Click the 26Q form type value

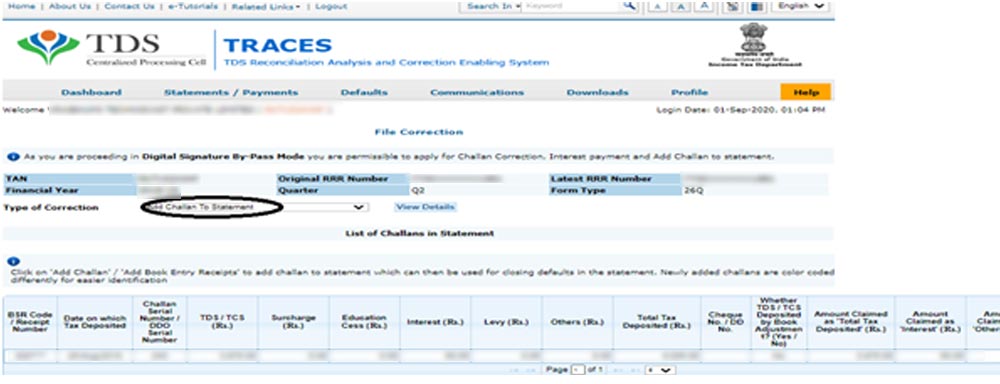click(x=693, y=191)
